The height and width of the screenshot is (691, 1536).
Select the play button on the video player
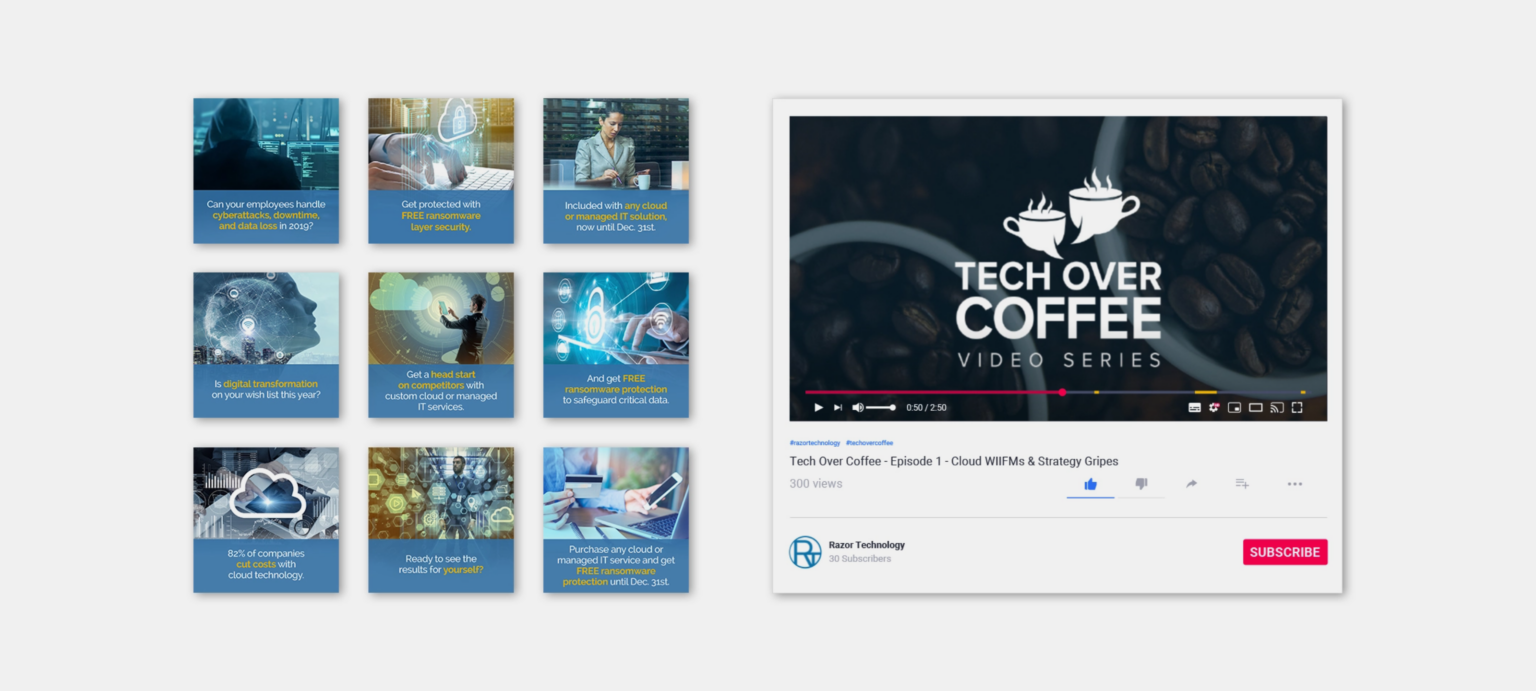click(x=818, y=407)
